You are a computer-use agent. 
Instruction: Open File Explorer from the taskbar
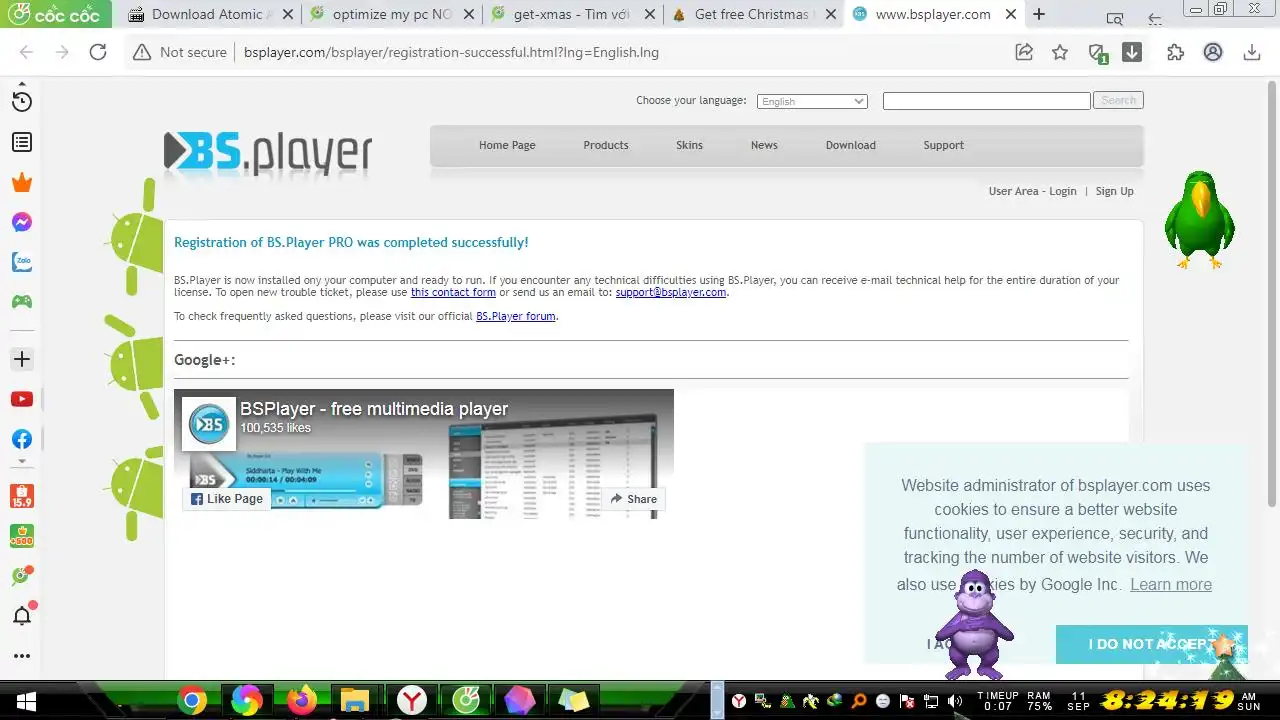coord(355,701)
